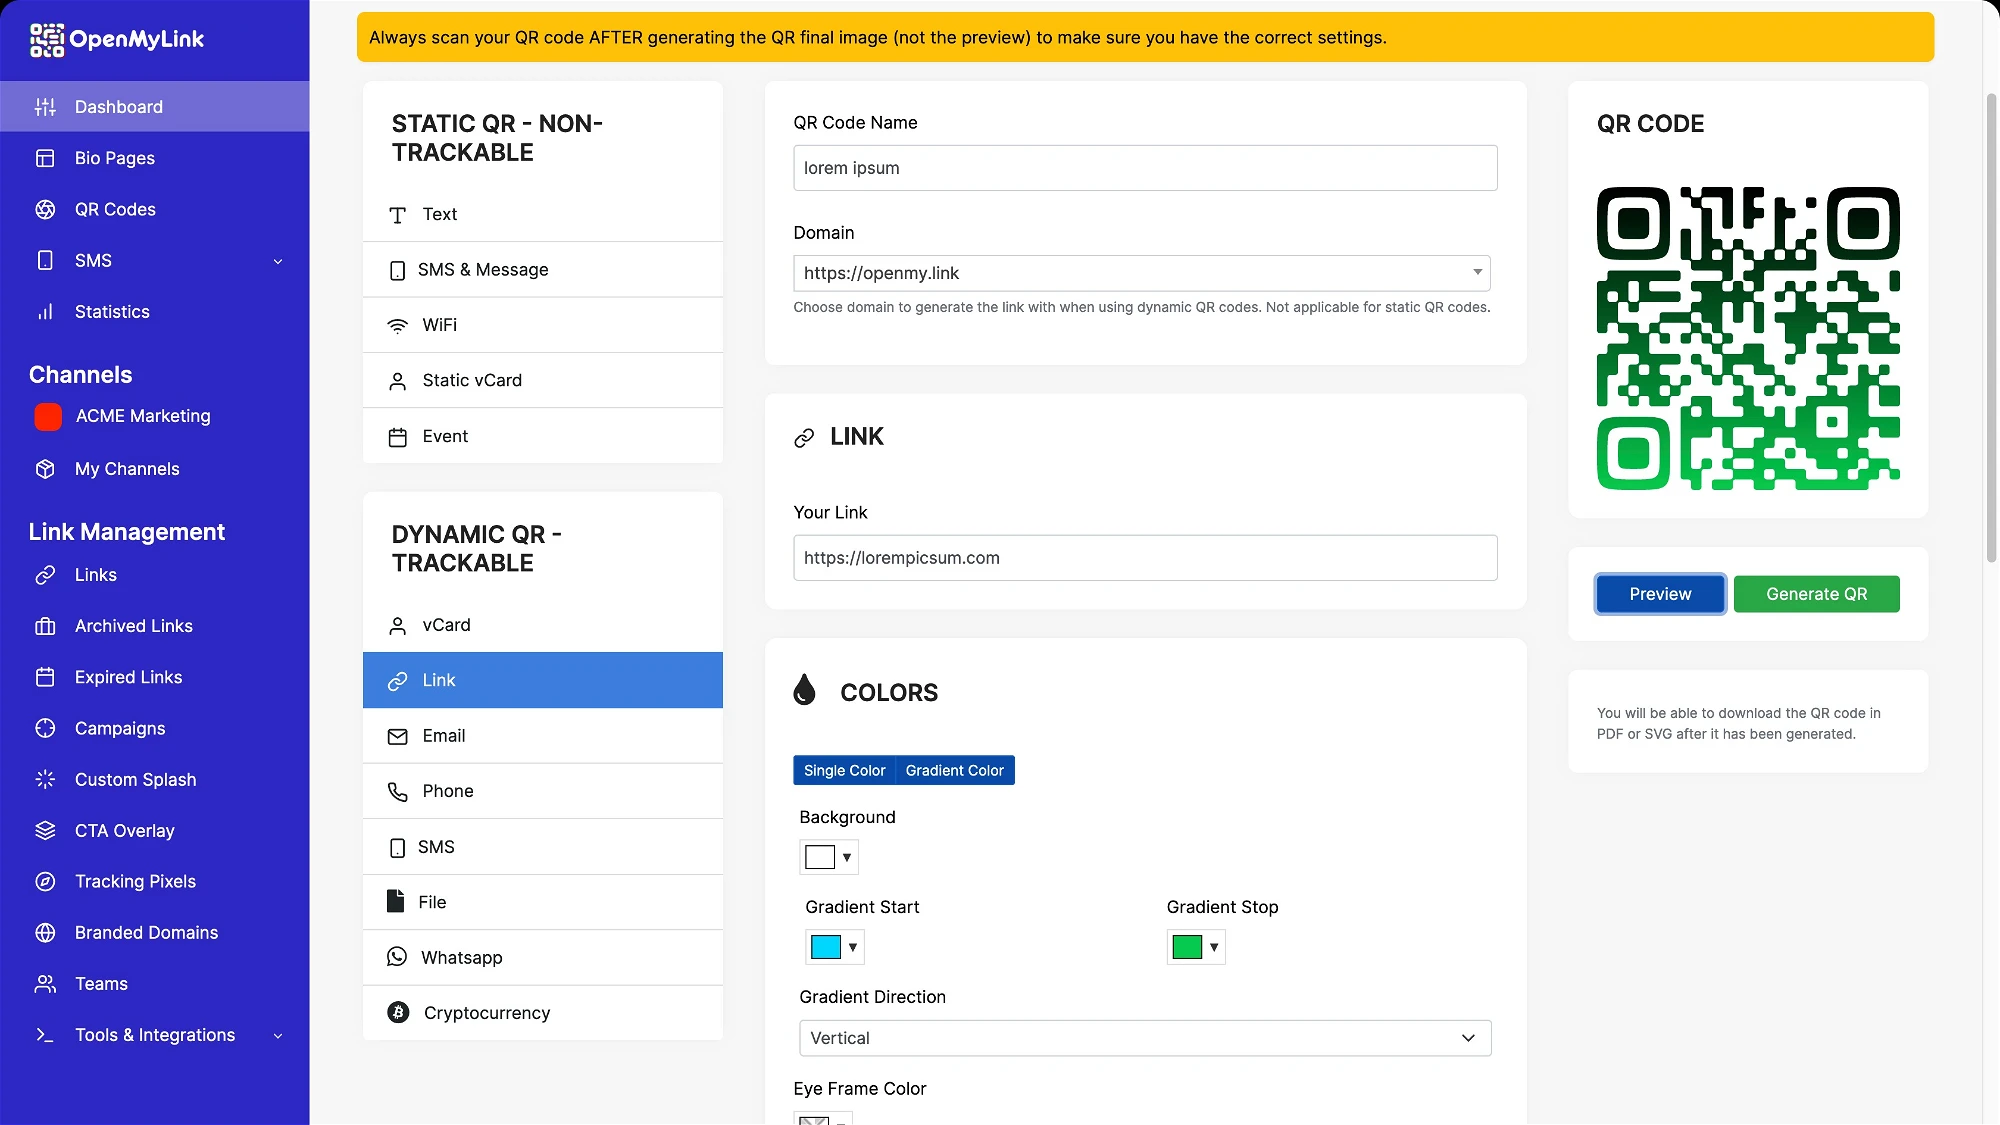This screenshot has width=2000, height=1125.
Task: Open the Domain dropdown
Action: tap(1141, 273)
